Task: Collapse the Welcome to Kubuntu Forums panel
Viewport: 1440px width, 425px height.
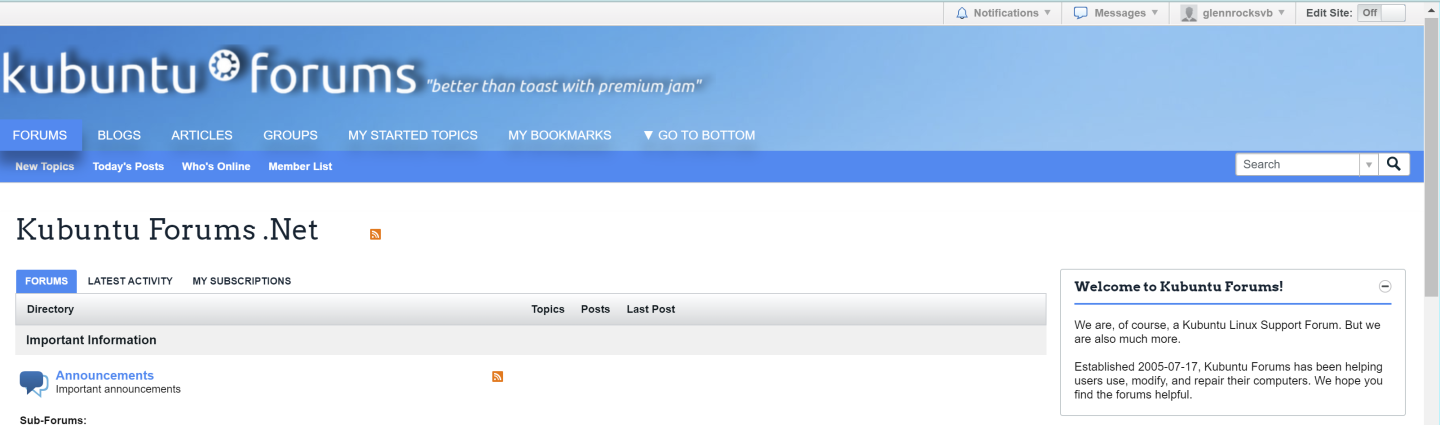Action: point(1385,286)
